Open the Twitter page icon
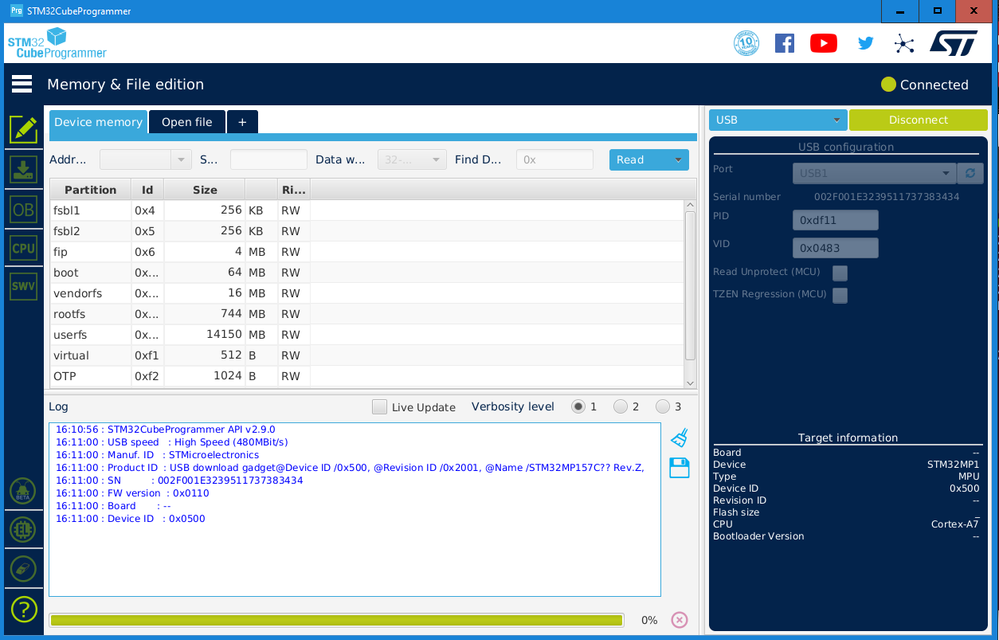999x640 pixels. pos(865,43)
